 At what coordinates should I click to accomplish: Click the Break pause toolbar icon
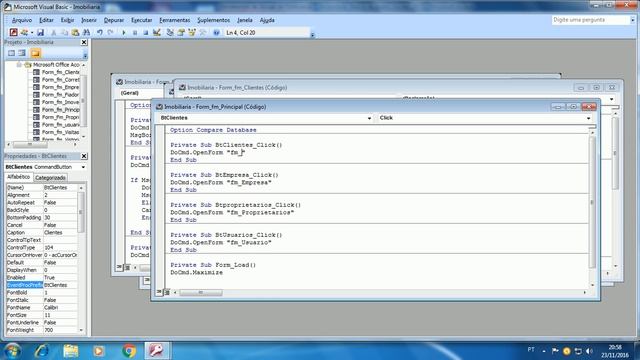135,32
